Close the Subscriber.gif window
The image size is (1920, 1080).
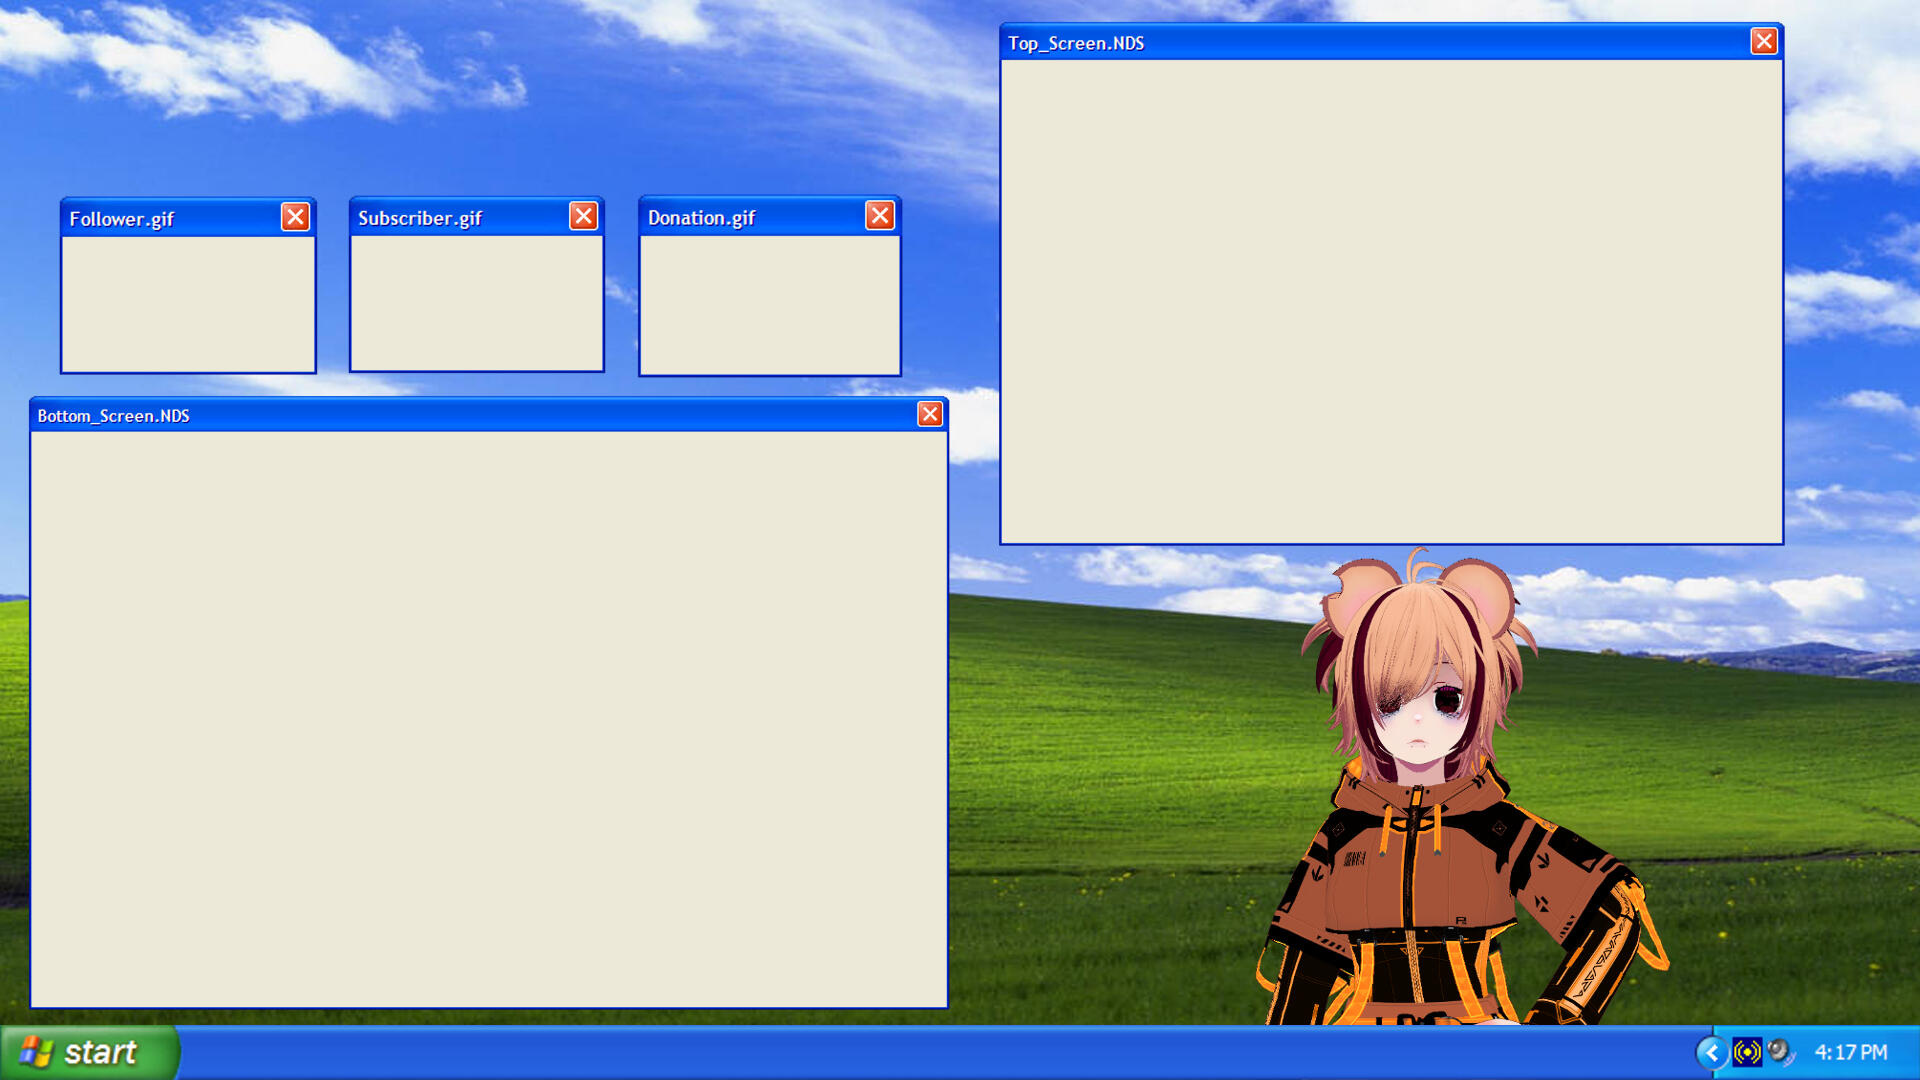coord(584,216)
